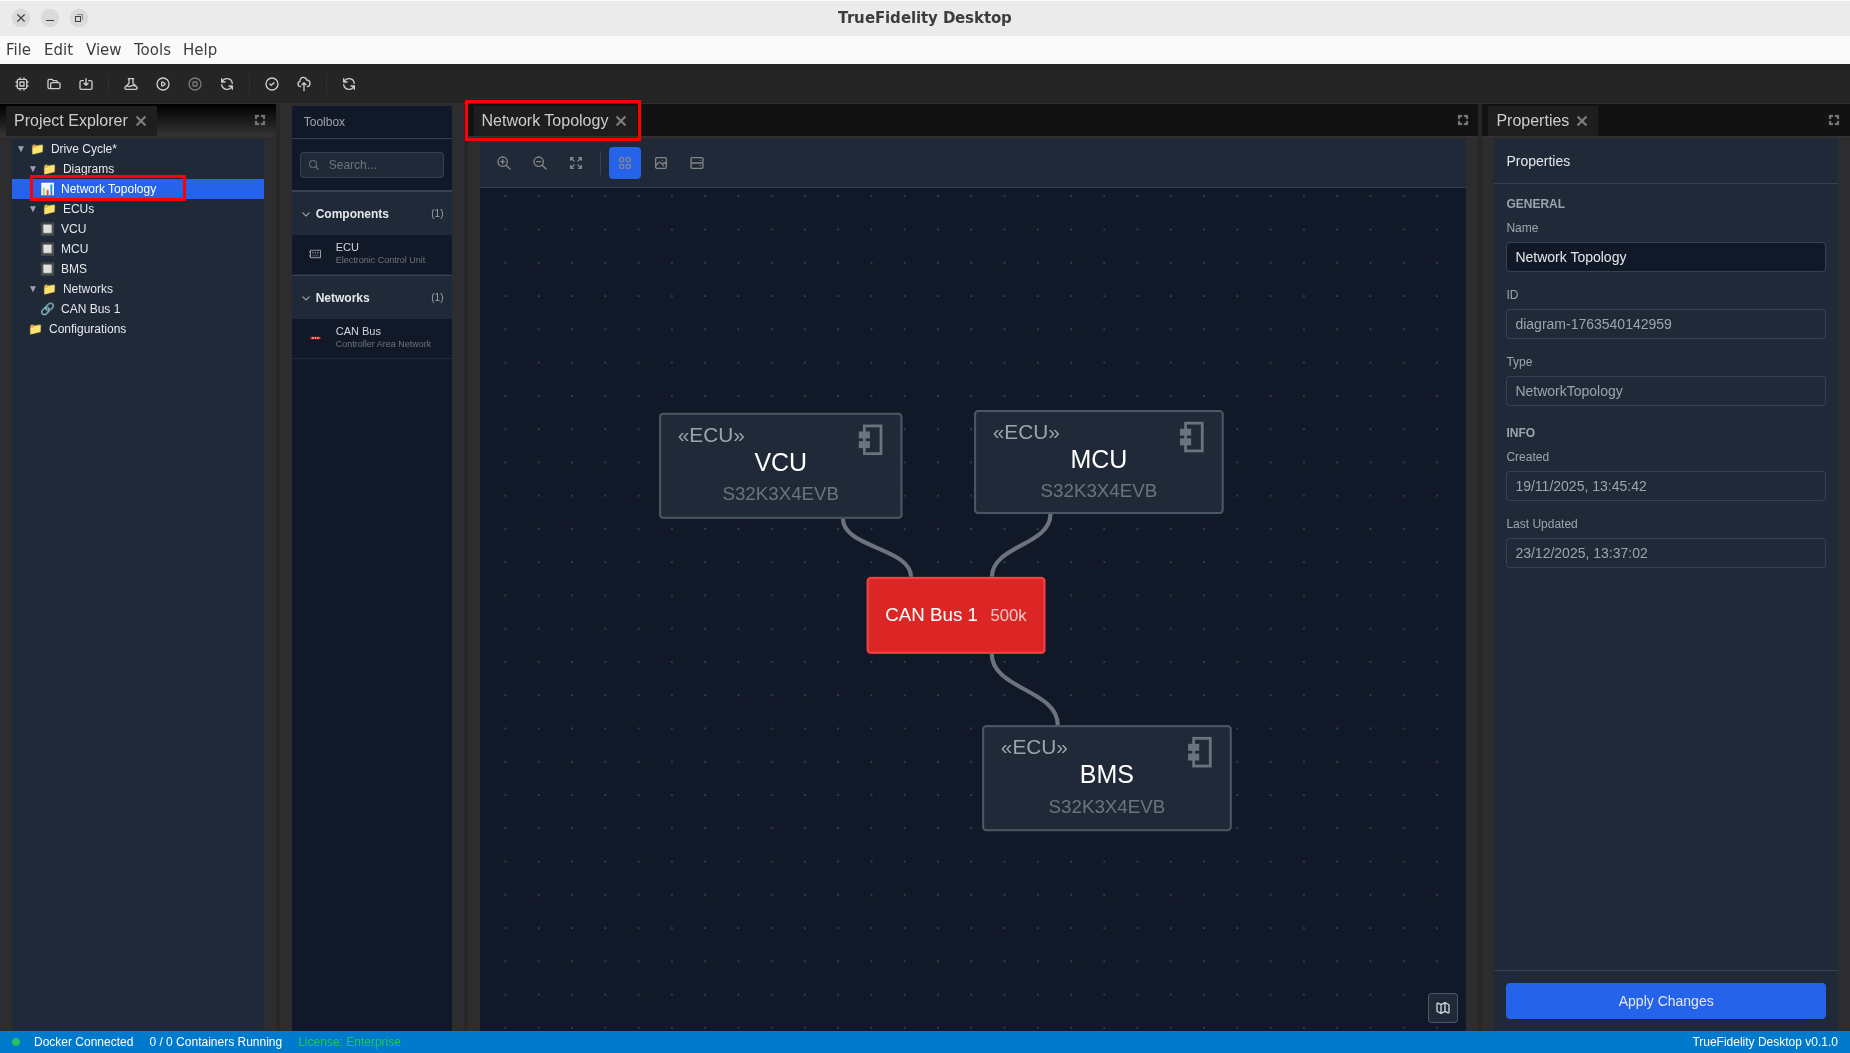Select the red CAN Bus 1 node
1850x1053 pixels.
tap(956, 615)
